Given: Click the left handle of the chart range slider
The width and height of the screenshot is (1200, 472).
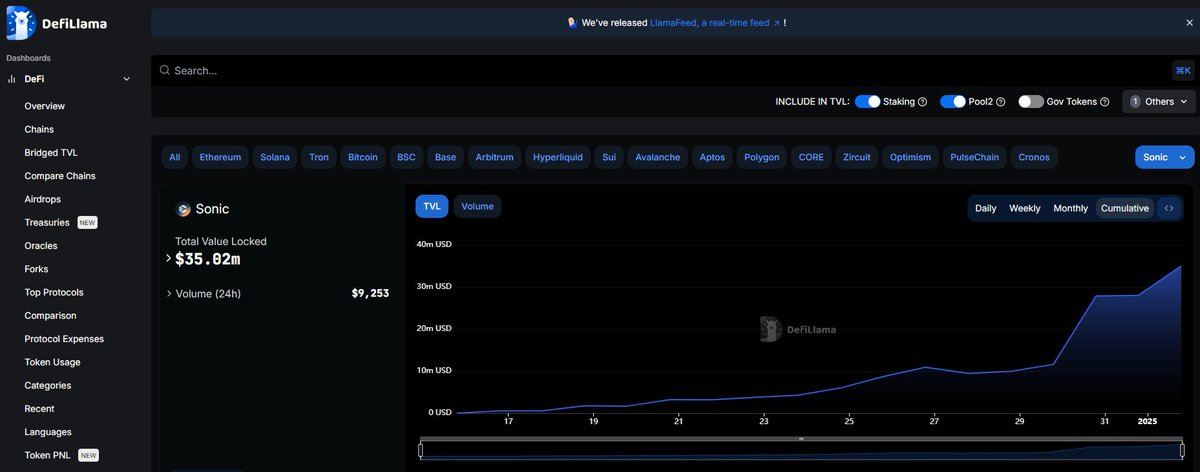Looking at the screenshot, I should (421, 450).
